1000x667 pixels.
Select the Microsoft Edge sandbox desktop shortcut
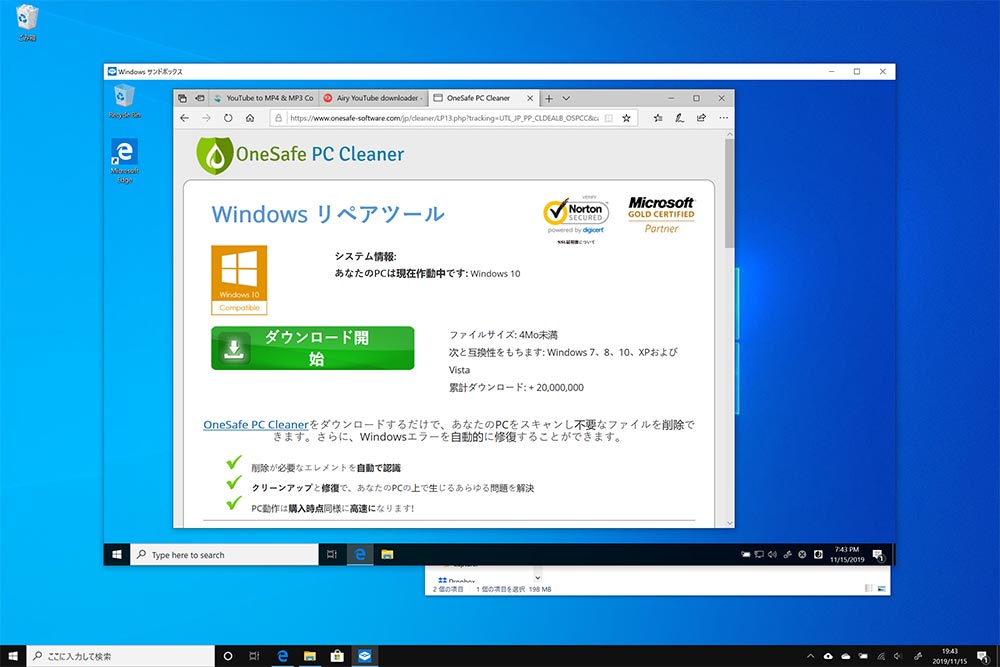[x=124, y=161]
